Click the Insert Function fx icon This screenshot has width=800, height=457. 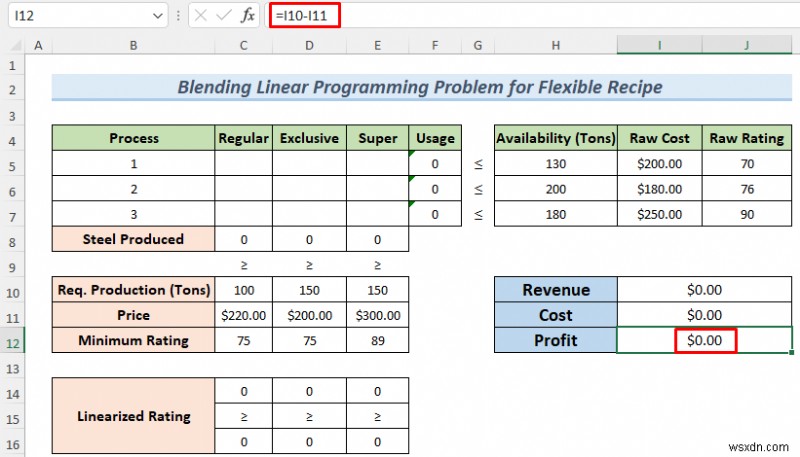(x=247, y=15)
